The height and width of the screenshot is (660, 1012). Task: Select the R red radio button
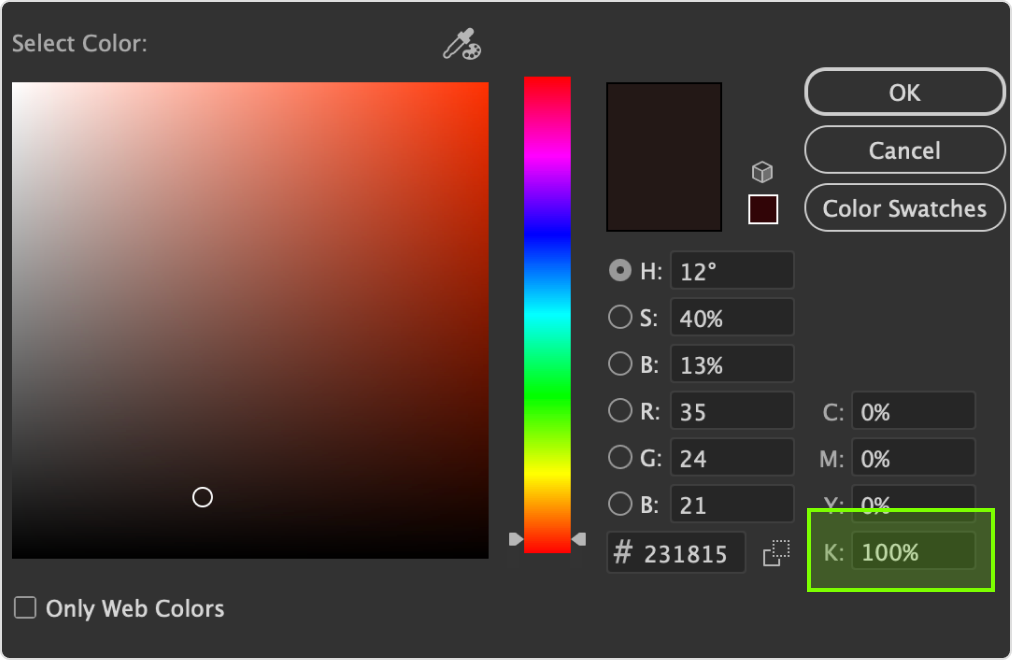tap(620, 410)
